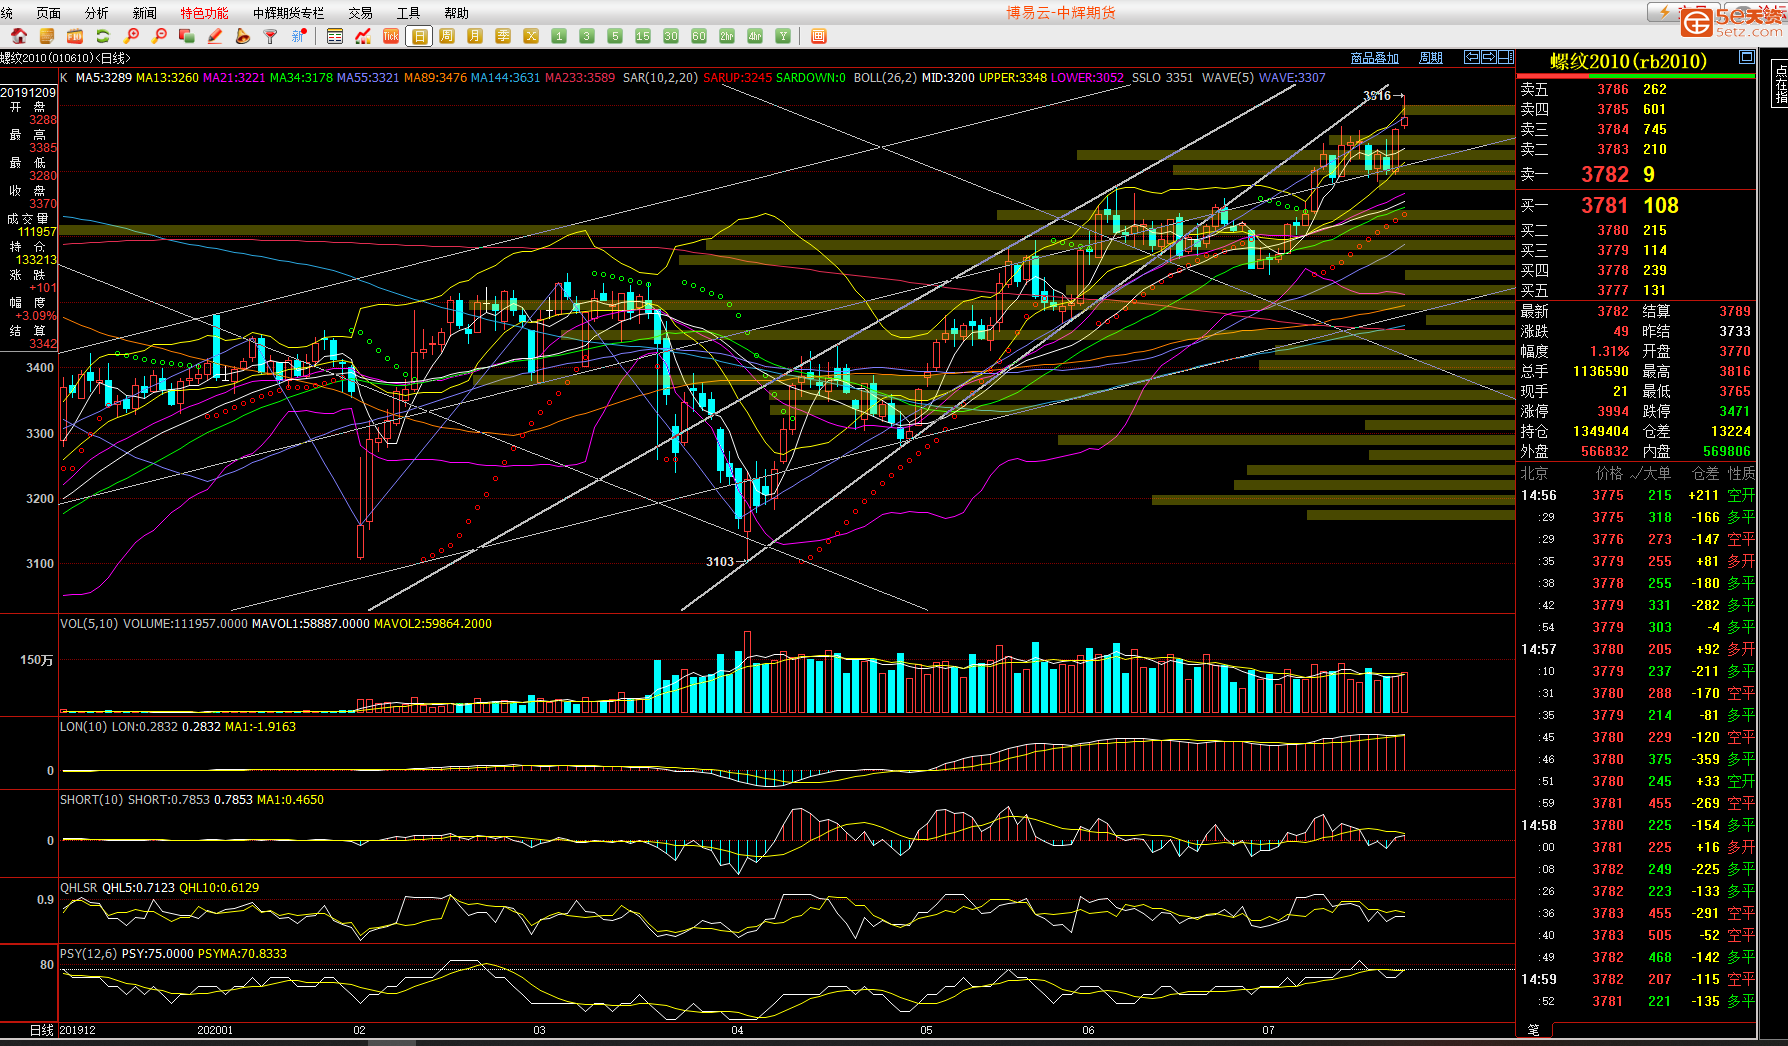
Task: Select the 60-minute period button
Action: (699, 36)
